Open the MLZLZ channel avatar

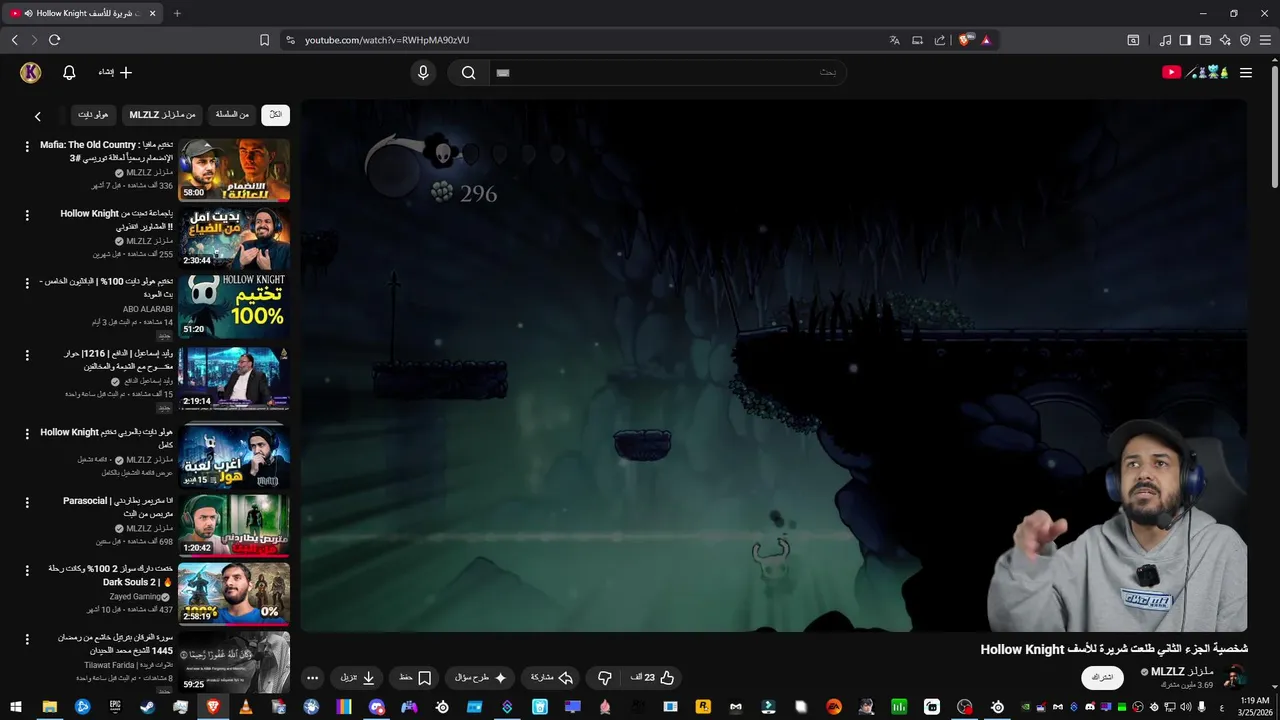(x=1235, y=676)
